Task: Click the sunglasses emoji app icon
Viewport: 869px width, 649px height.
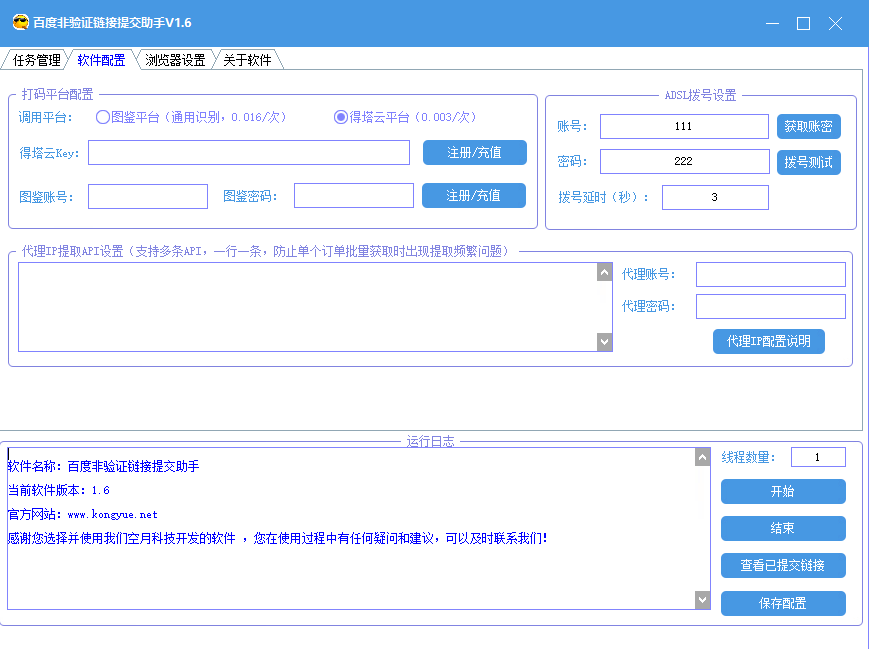Action: tap(21, 23)
